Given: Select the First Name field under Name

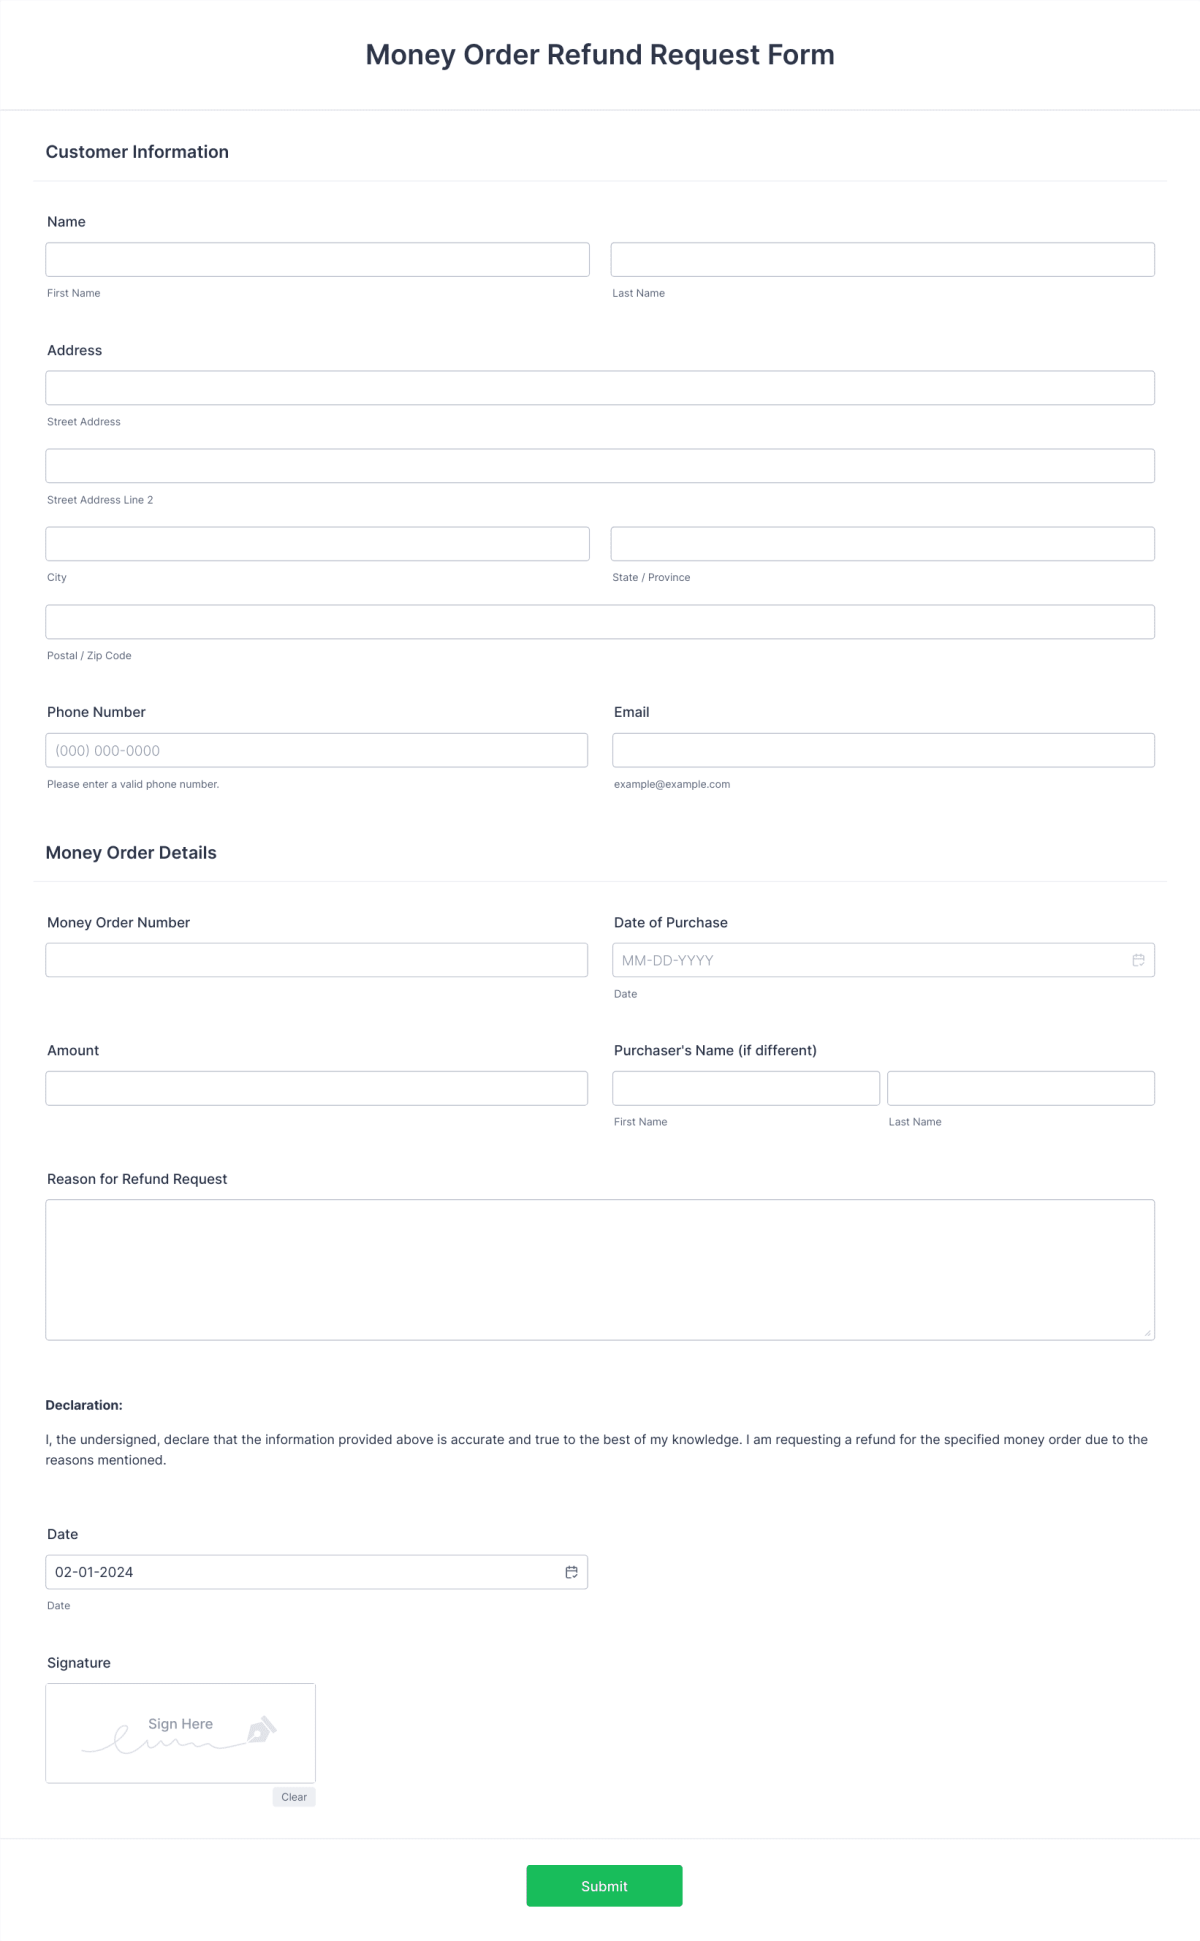Looking at the screenshot, I should pos(316,259).
